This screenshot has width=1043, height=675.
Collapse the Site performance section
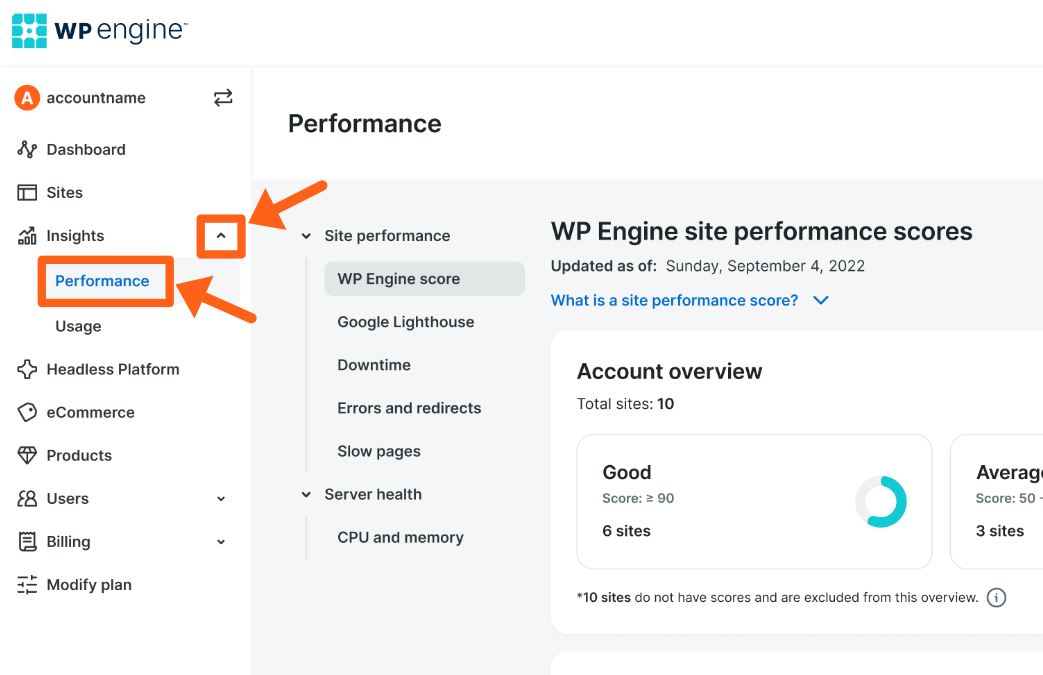tap(307, 237)
